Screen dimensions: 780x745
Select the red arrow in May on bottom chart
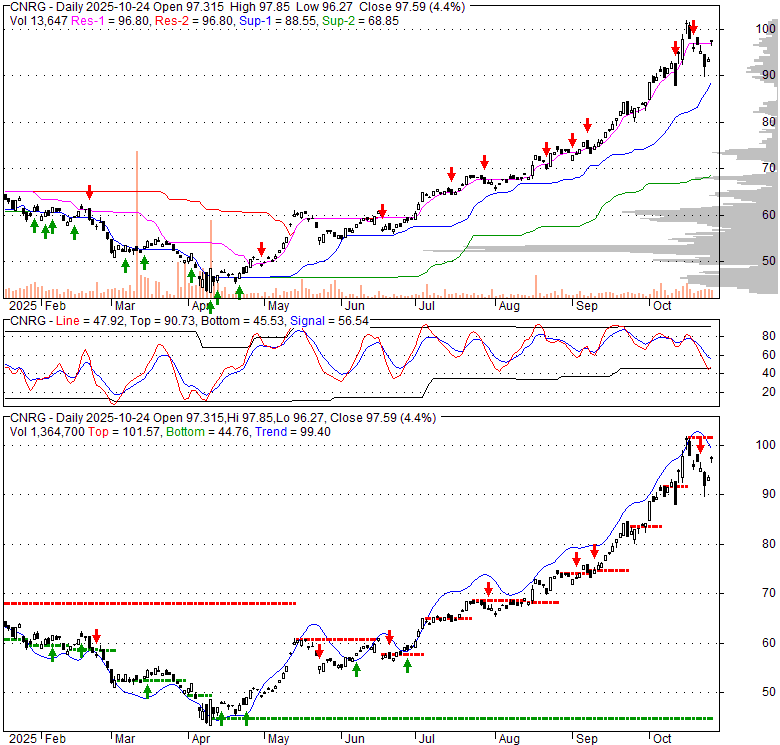(319, 650)
